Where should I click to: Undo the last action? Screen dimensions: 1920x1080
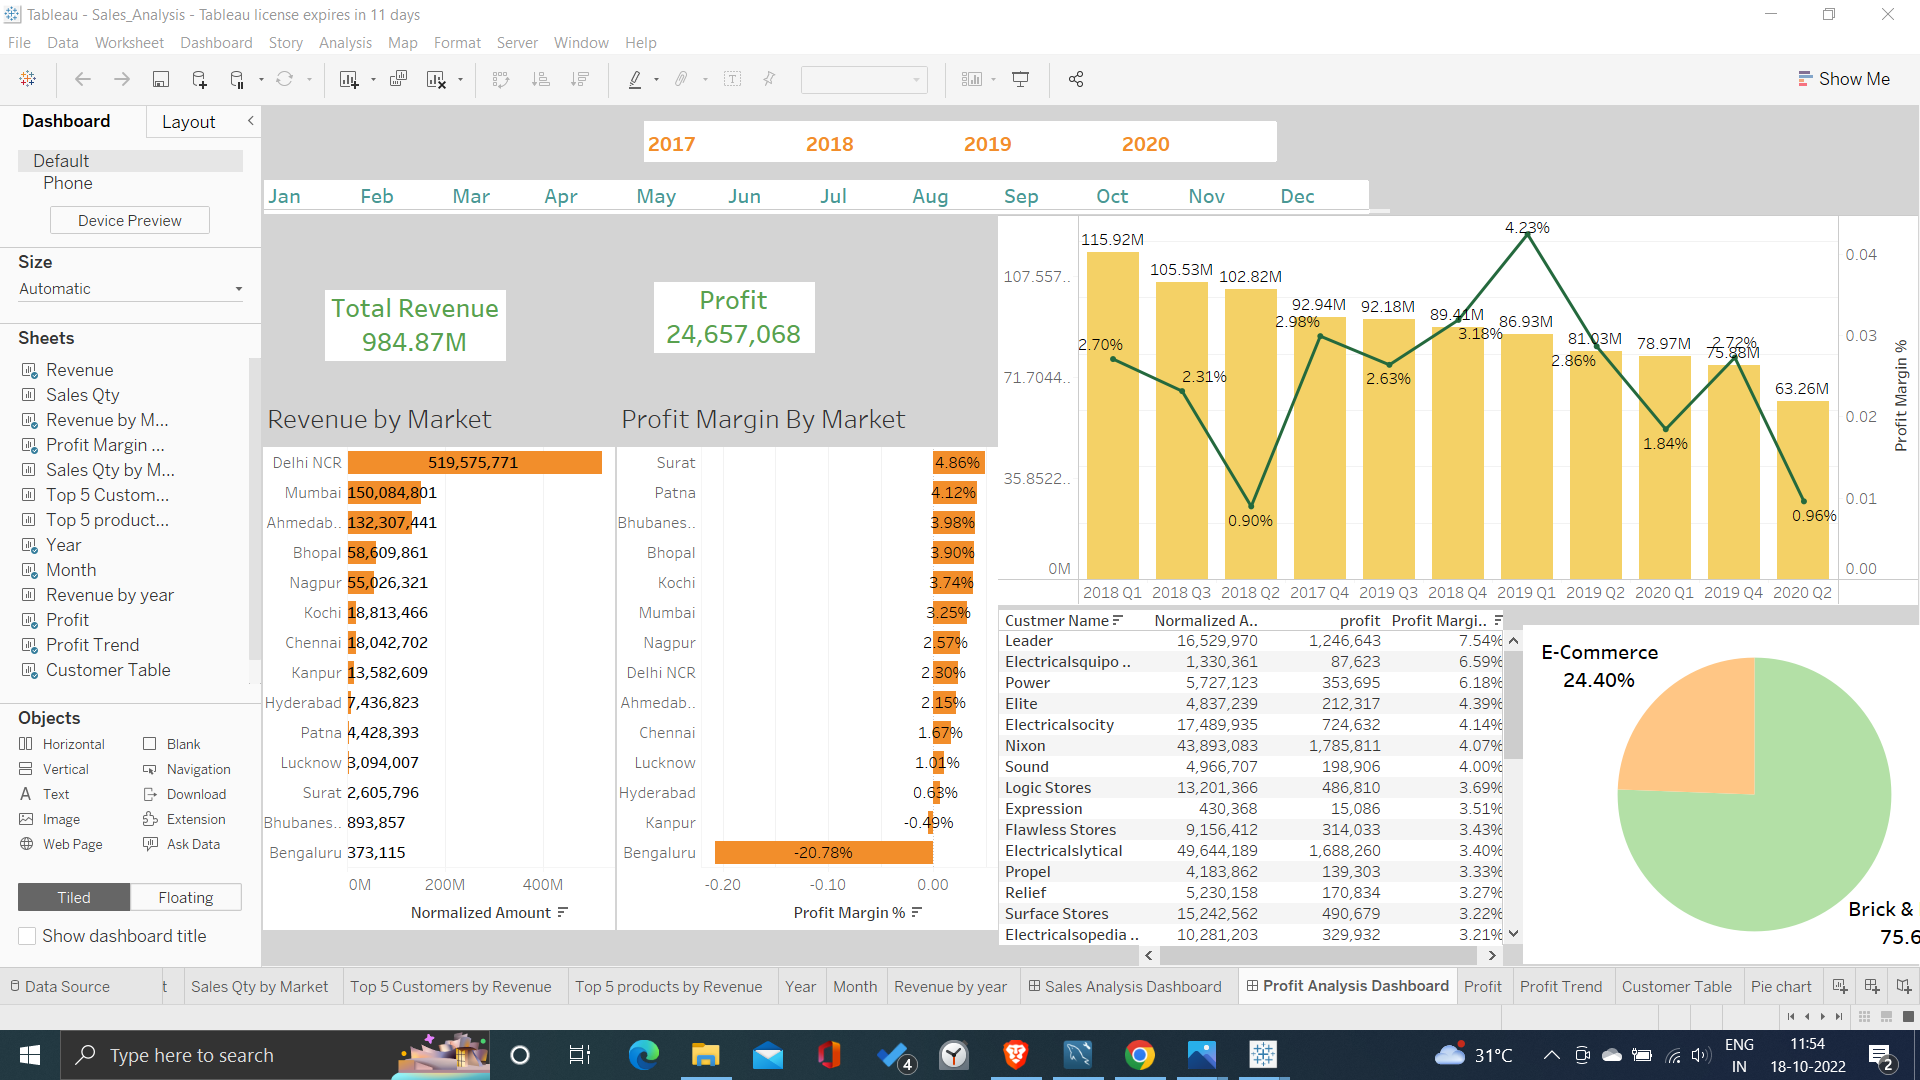point(83,79)
